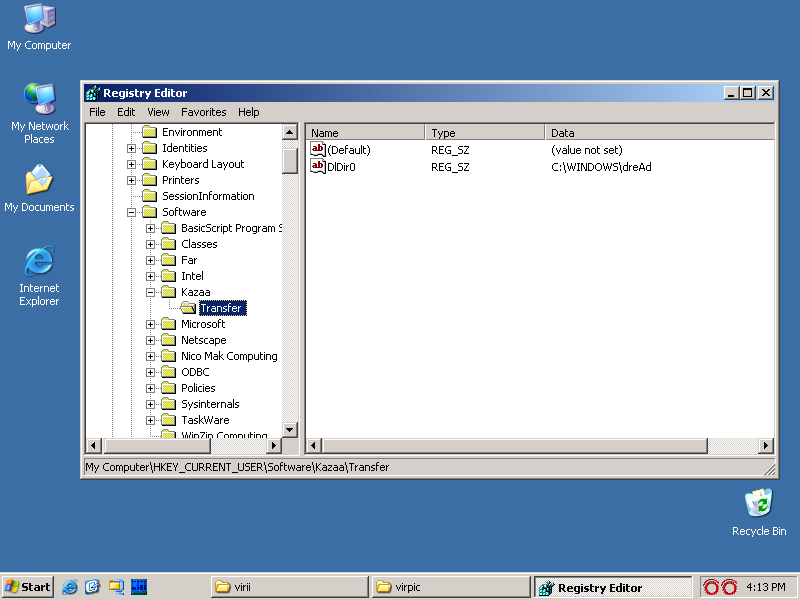Click the ODBC folder icon
Image resolution: width=800 pixels, height=600 pixels.
point(169,372)
